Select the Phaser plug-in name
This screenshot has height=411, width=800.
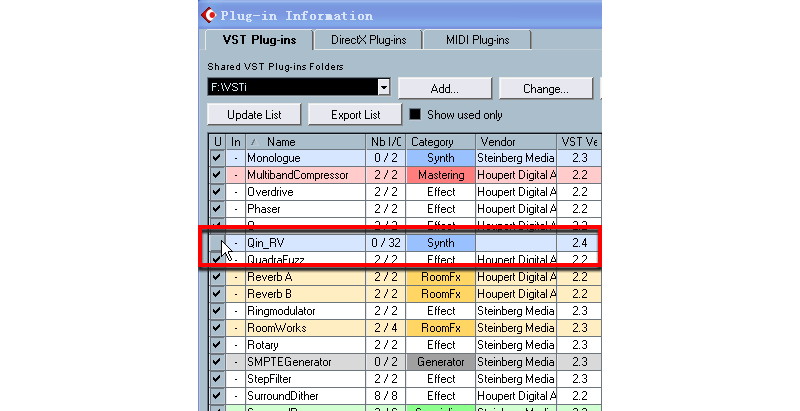[264, 209]
